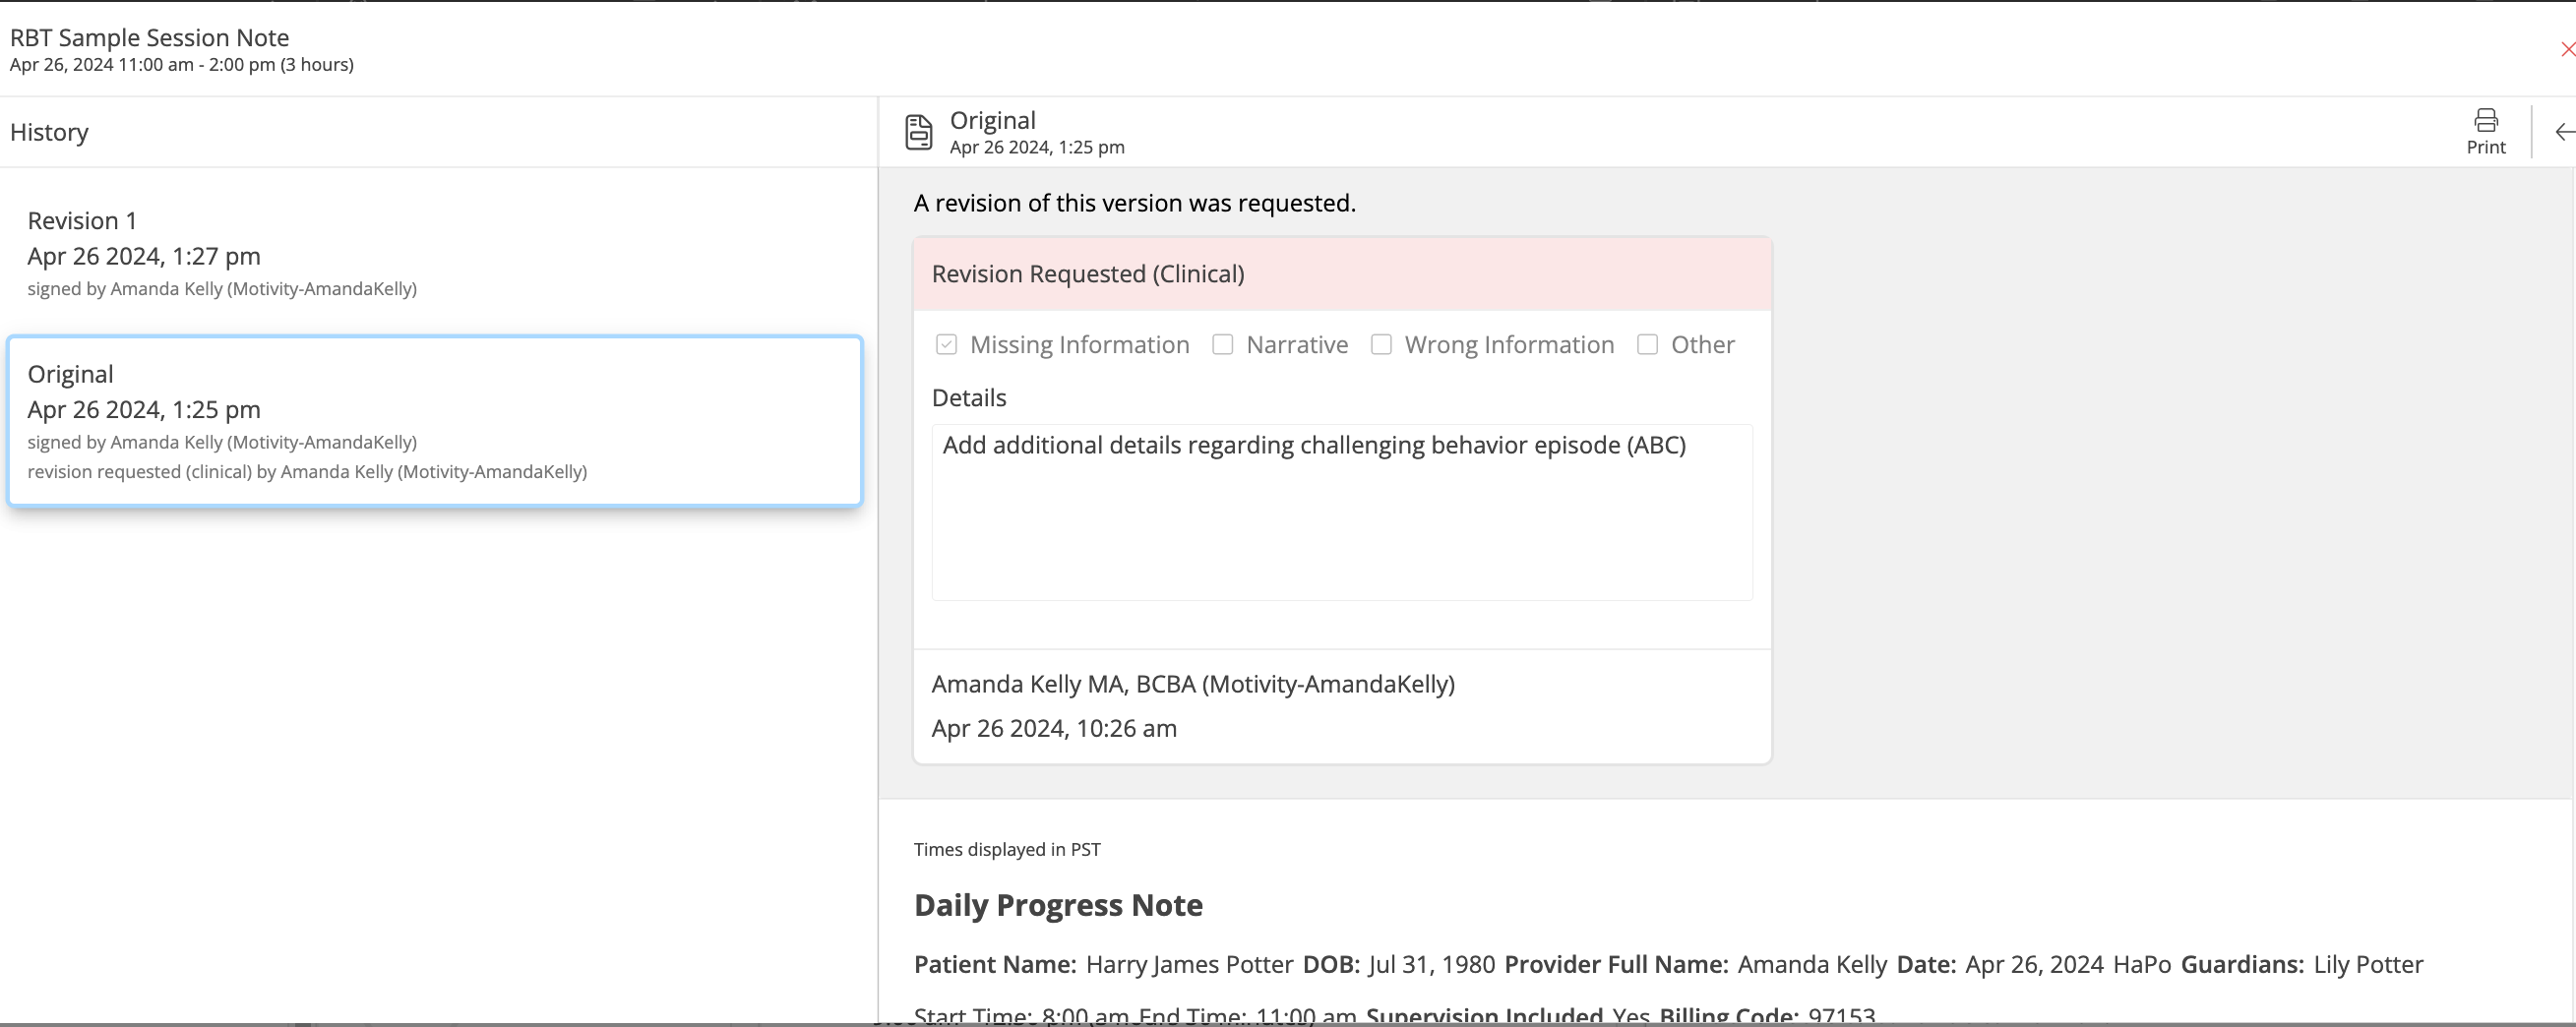Click the Revision Requested (Clinical) header
2576x1027 pixels.
tap(1087, 274)
